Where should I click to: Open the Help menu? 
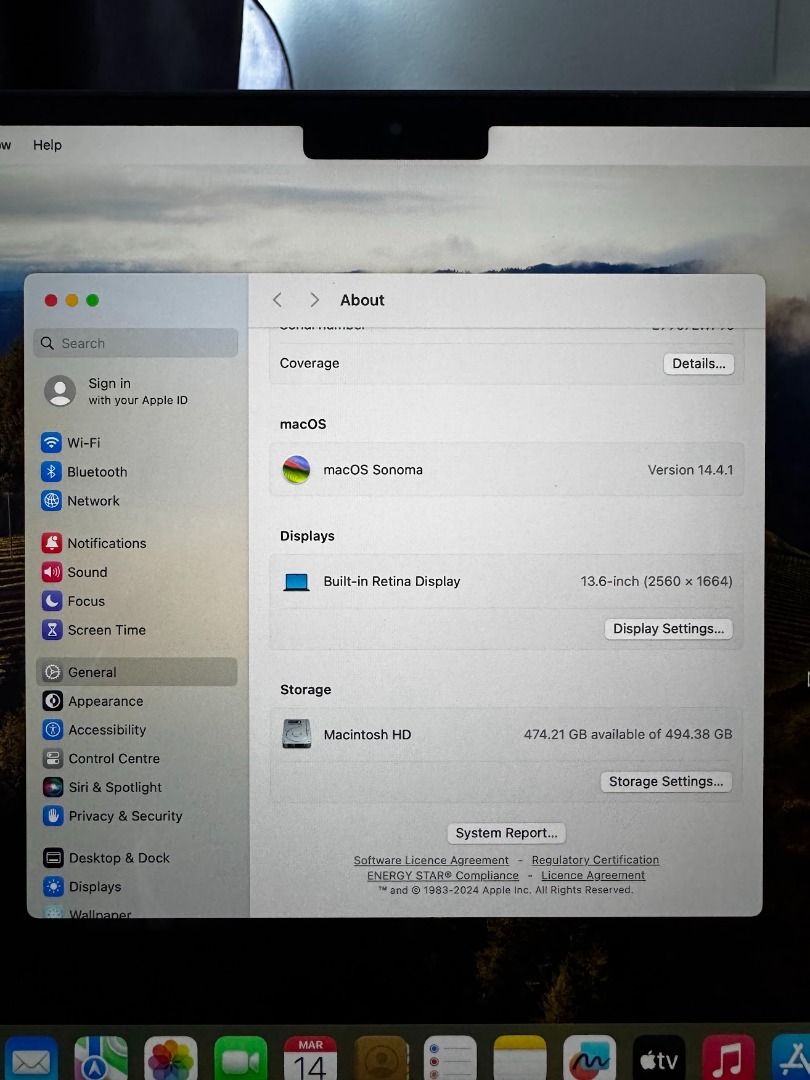click(x=48, y=145)
